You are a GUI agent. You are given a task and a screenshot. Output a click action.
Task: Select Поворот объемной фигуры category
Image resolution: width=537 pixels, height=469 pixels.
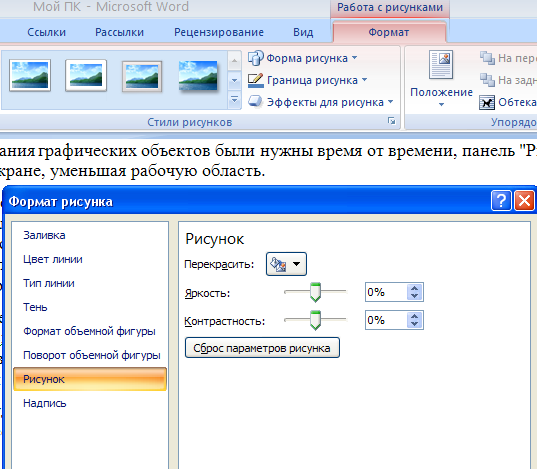[x=91, y=355]
